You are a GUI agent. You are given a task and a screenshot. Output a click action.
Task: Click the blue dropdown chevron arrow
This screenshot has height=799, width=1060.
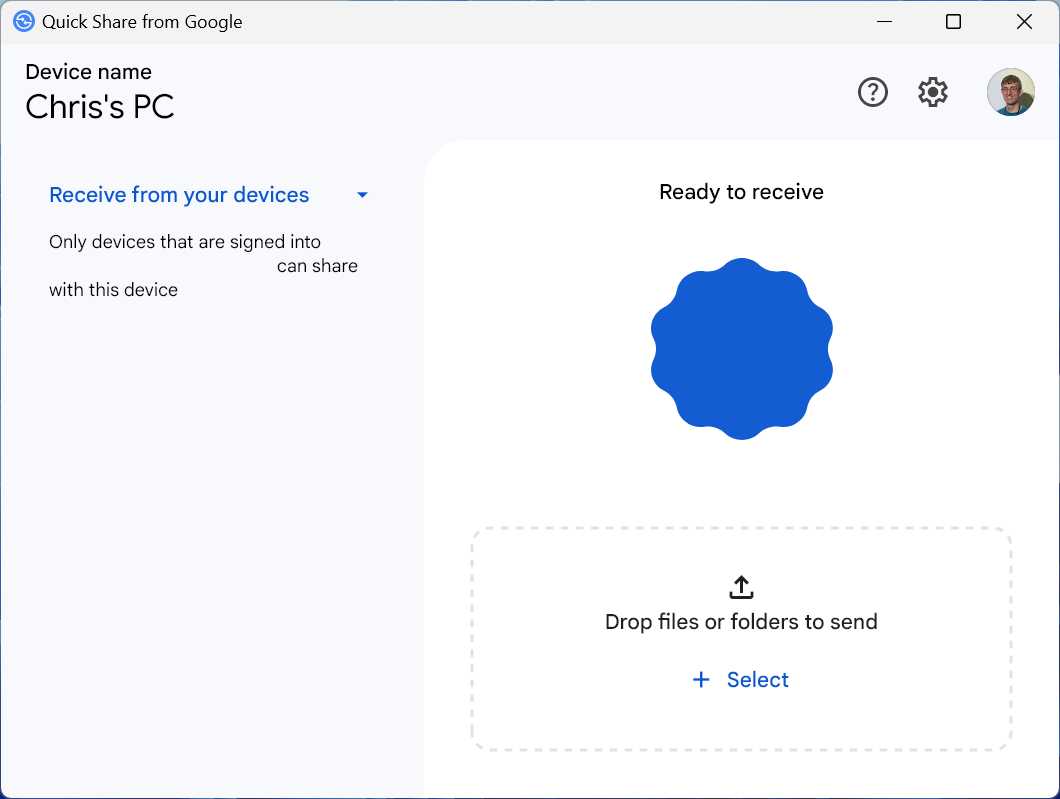[x=361, y=195]
